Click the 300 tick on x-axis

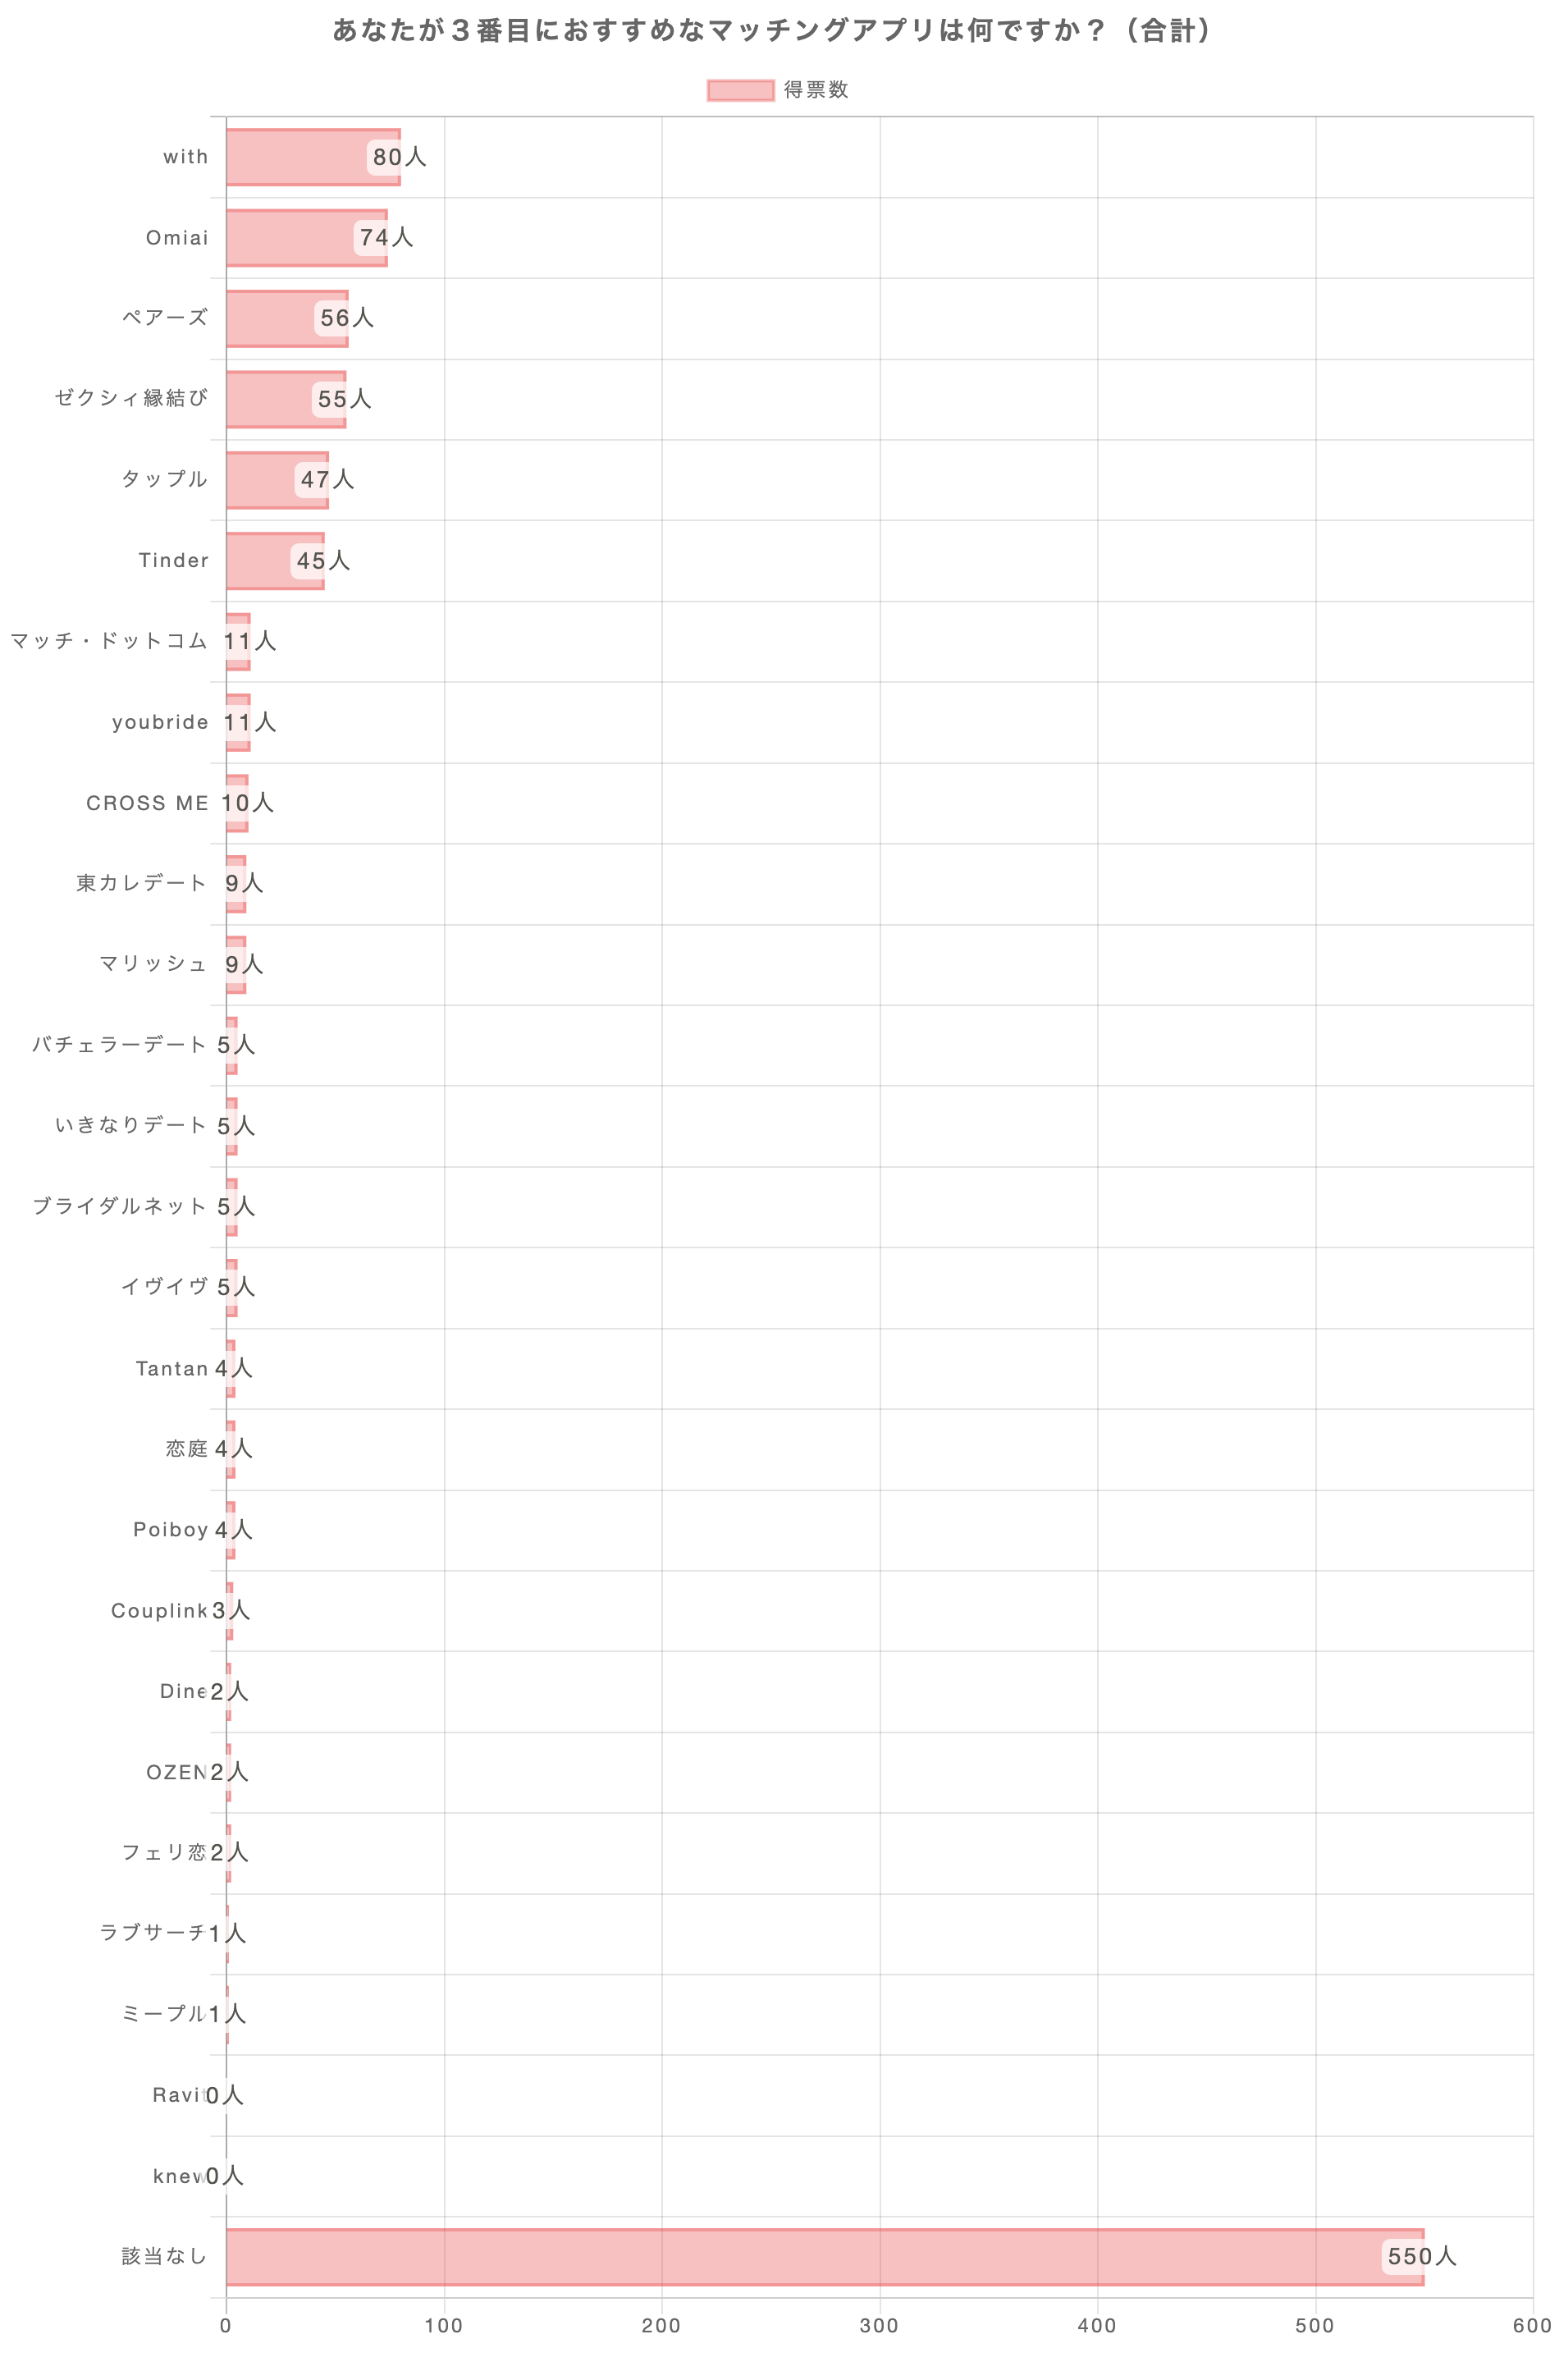(x=879, y=2326)
